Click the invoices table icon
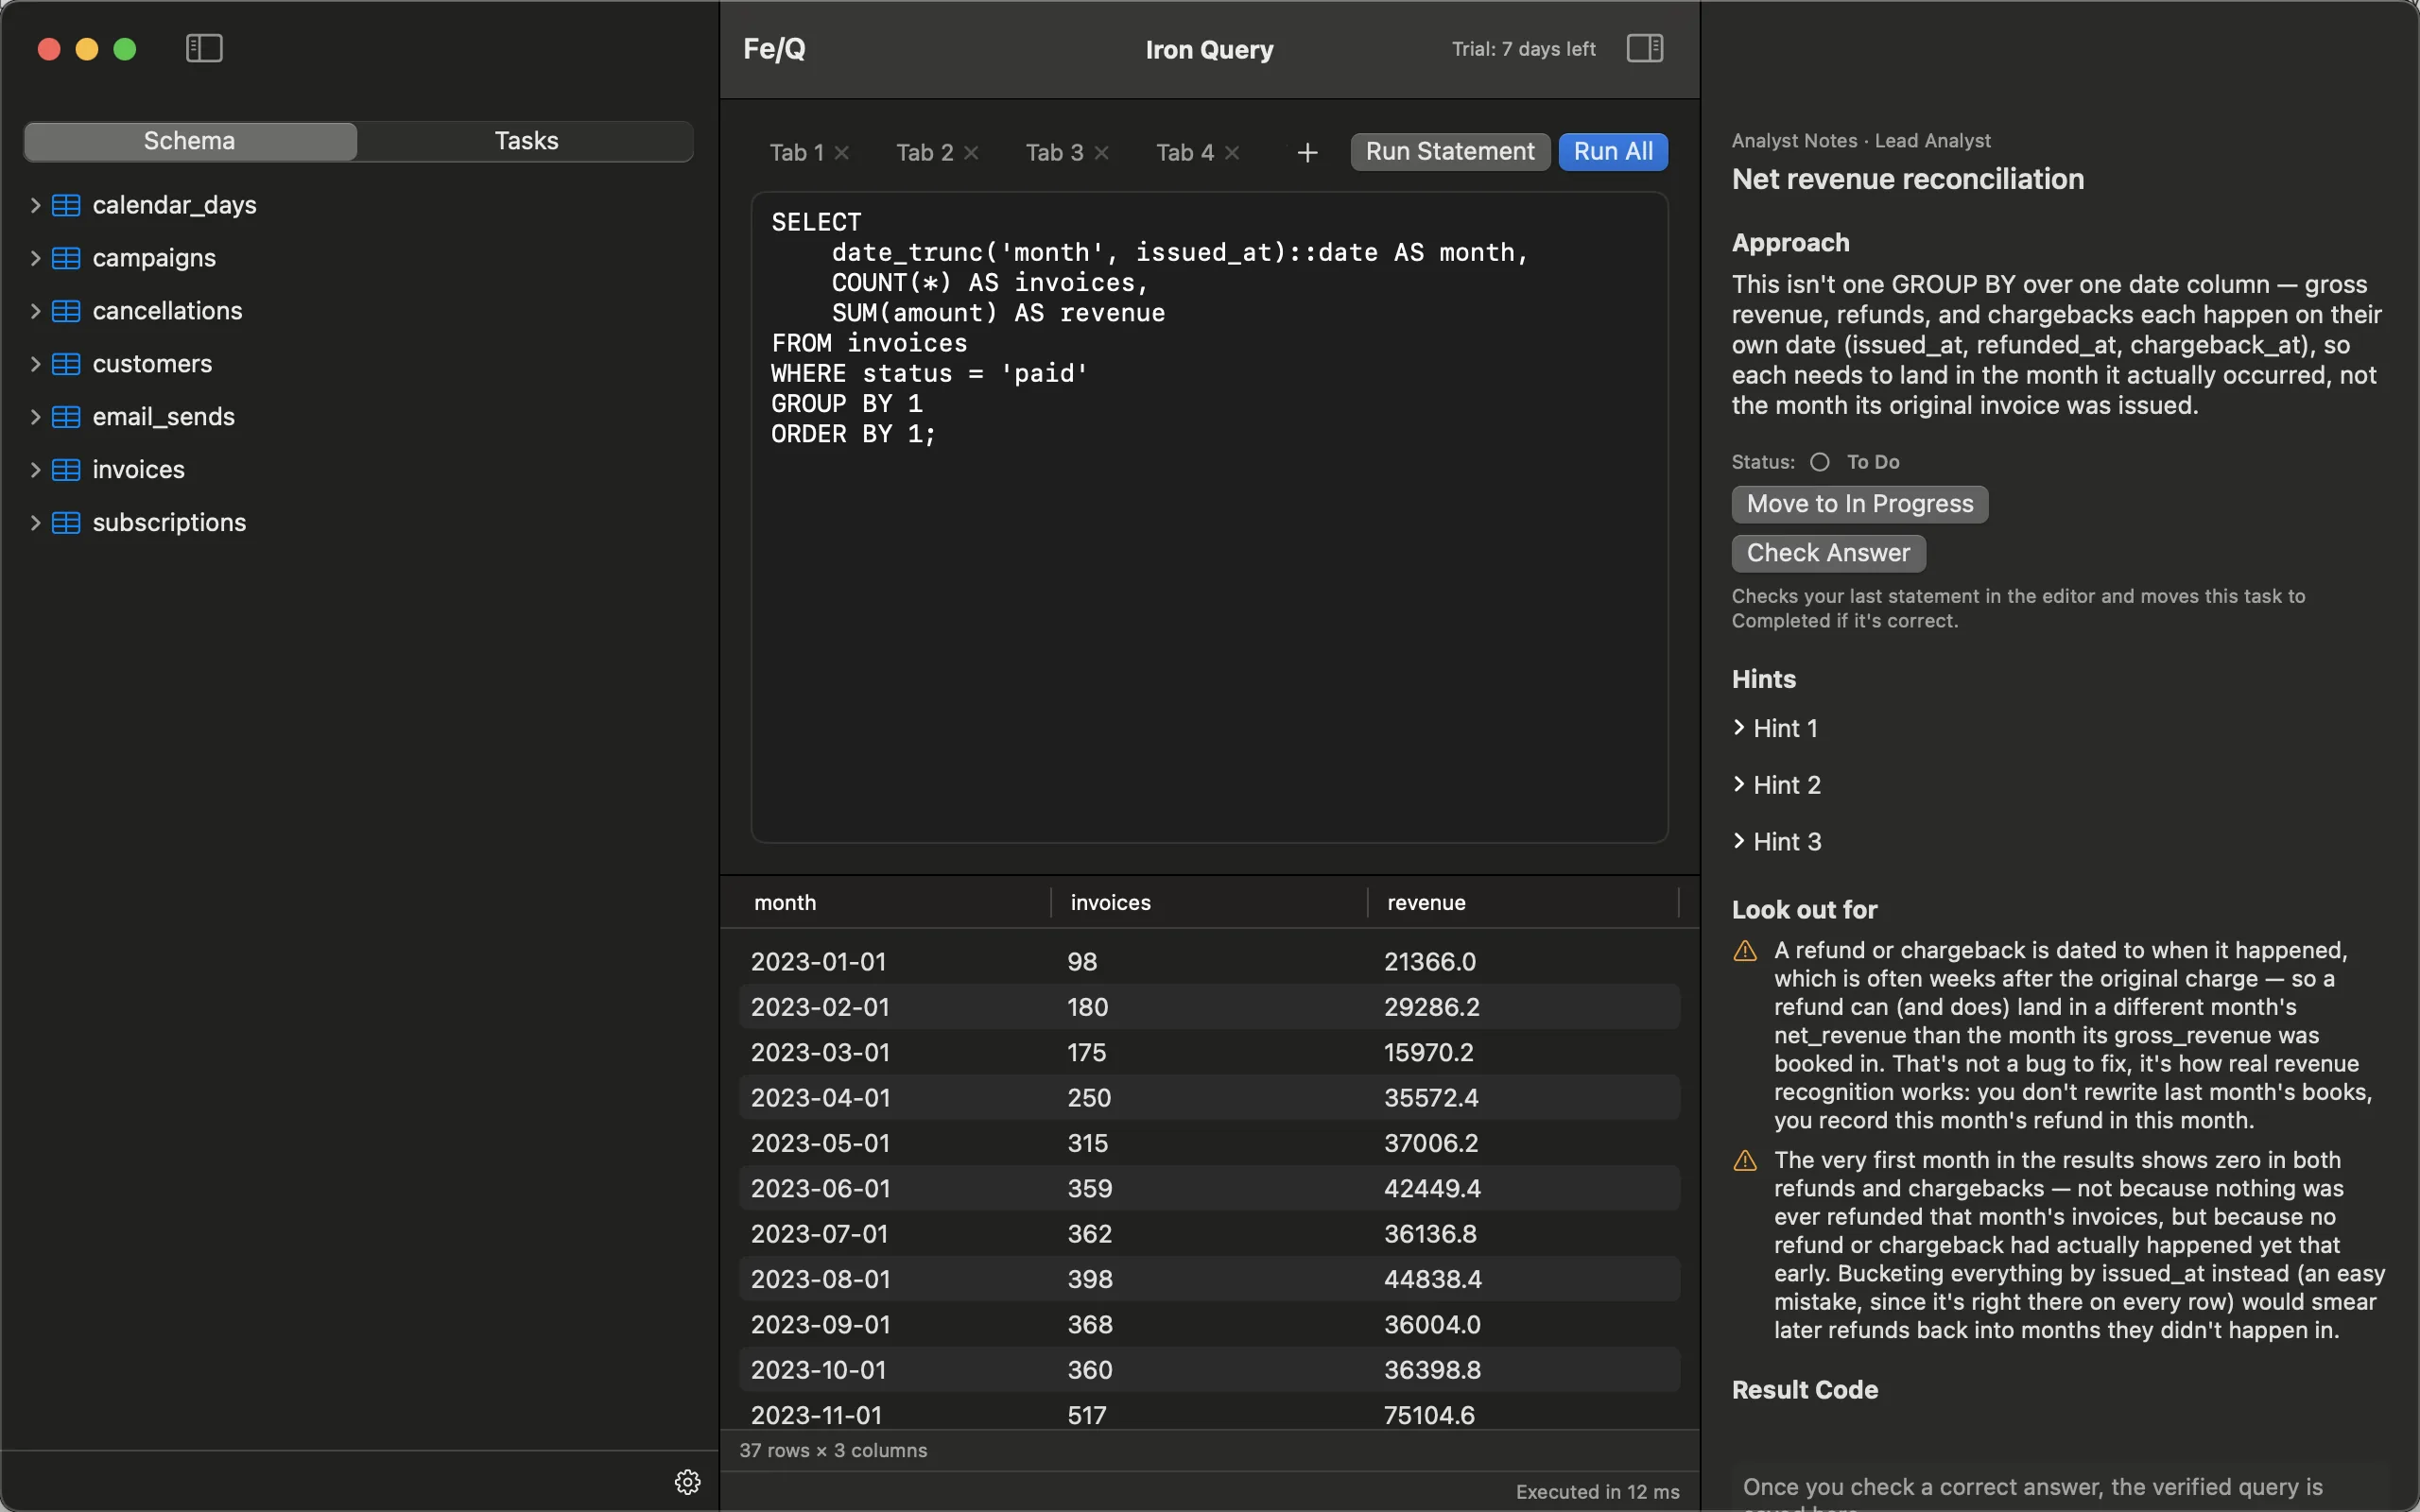 (66, 470)
